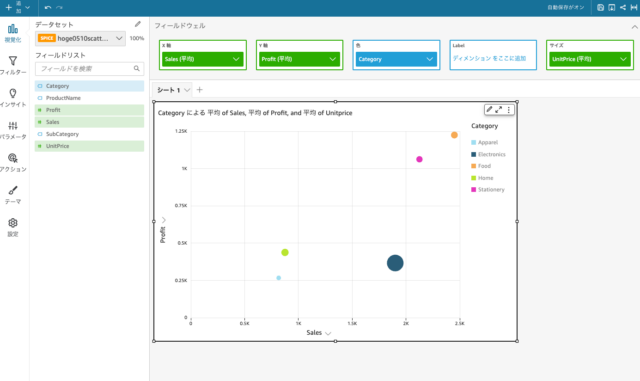
Task: Click the Electronics legend swatch
Action: click(x=473, y=154)
